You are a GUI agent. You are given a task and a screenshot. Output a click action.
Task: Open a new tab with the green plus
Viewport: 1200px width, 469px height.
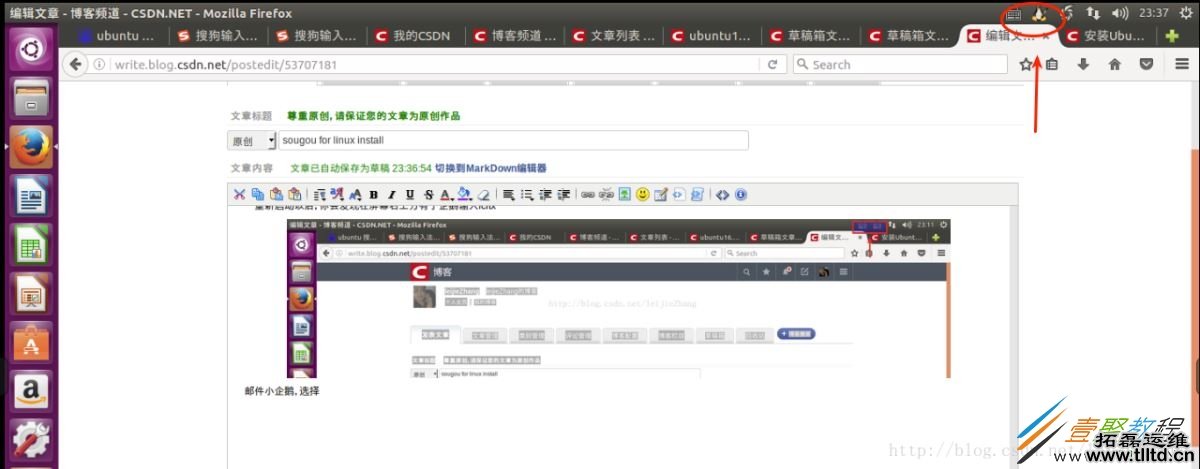[1172, 36]
